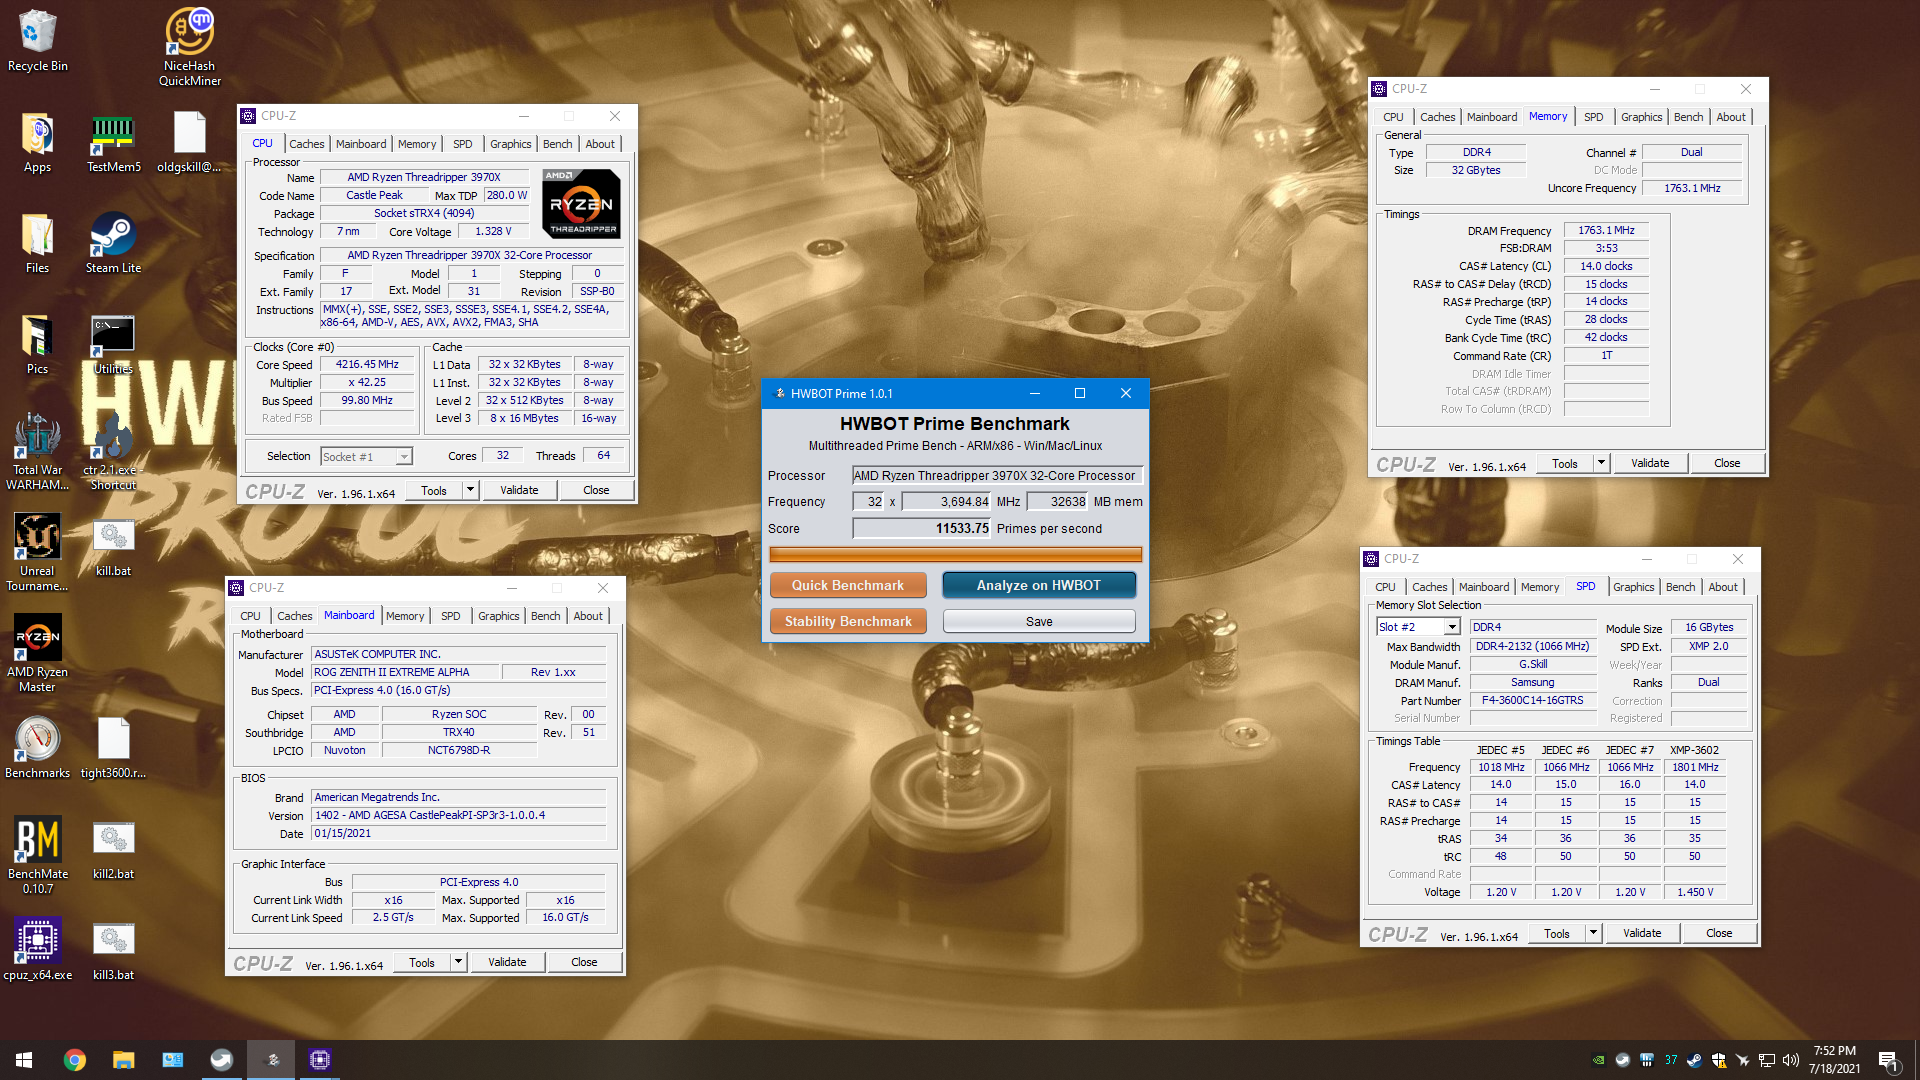Click the CPU-Z taskbar button
The image size is (1920, 1080).
[319, 1060]
